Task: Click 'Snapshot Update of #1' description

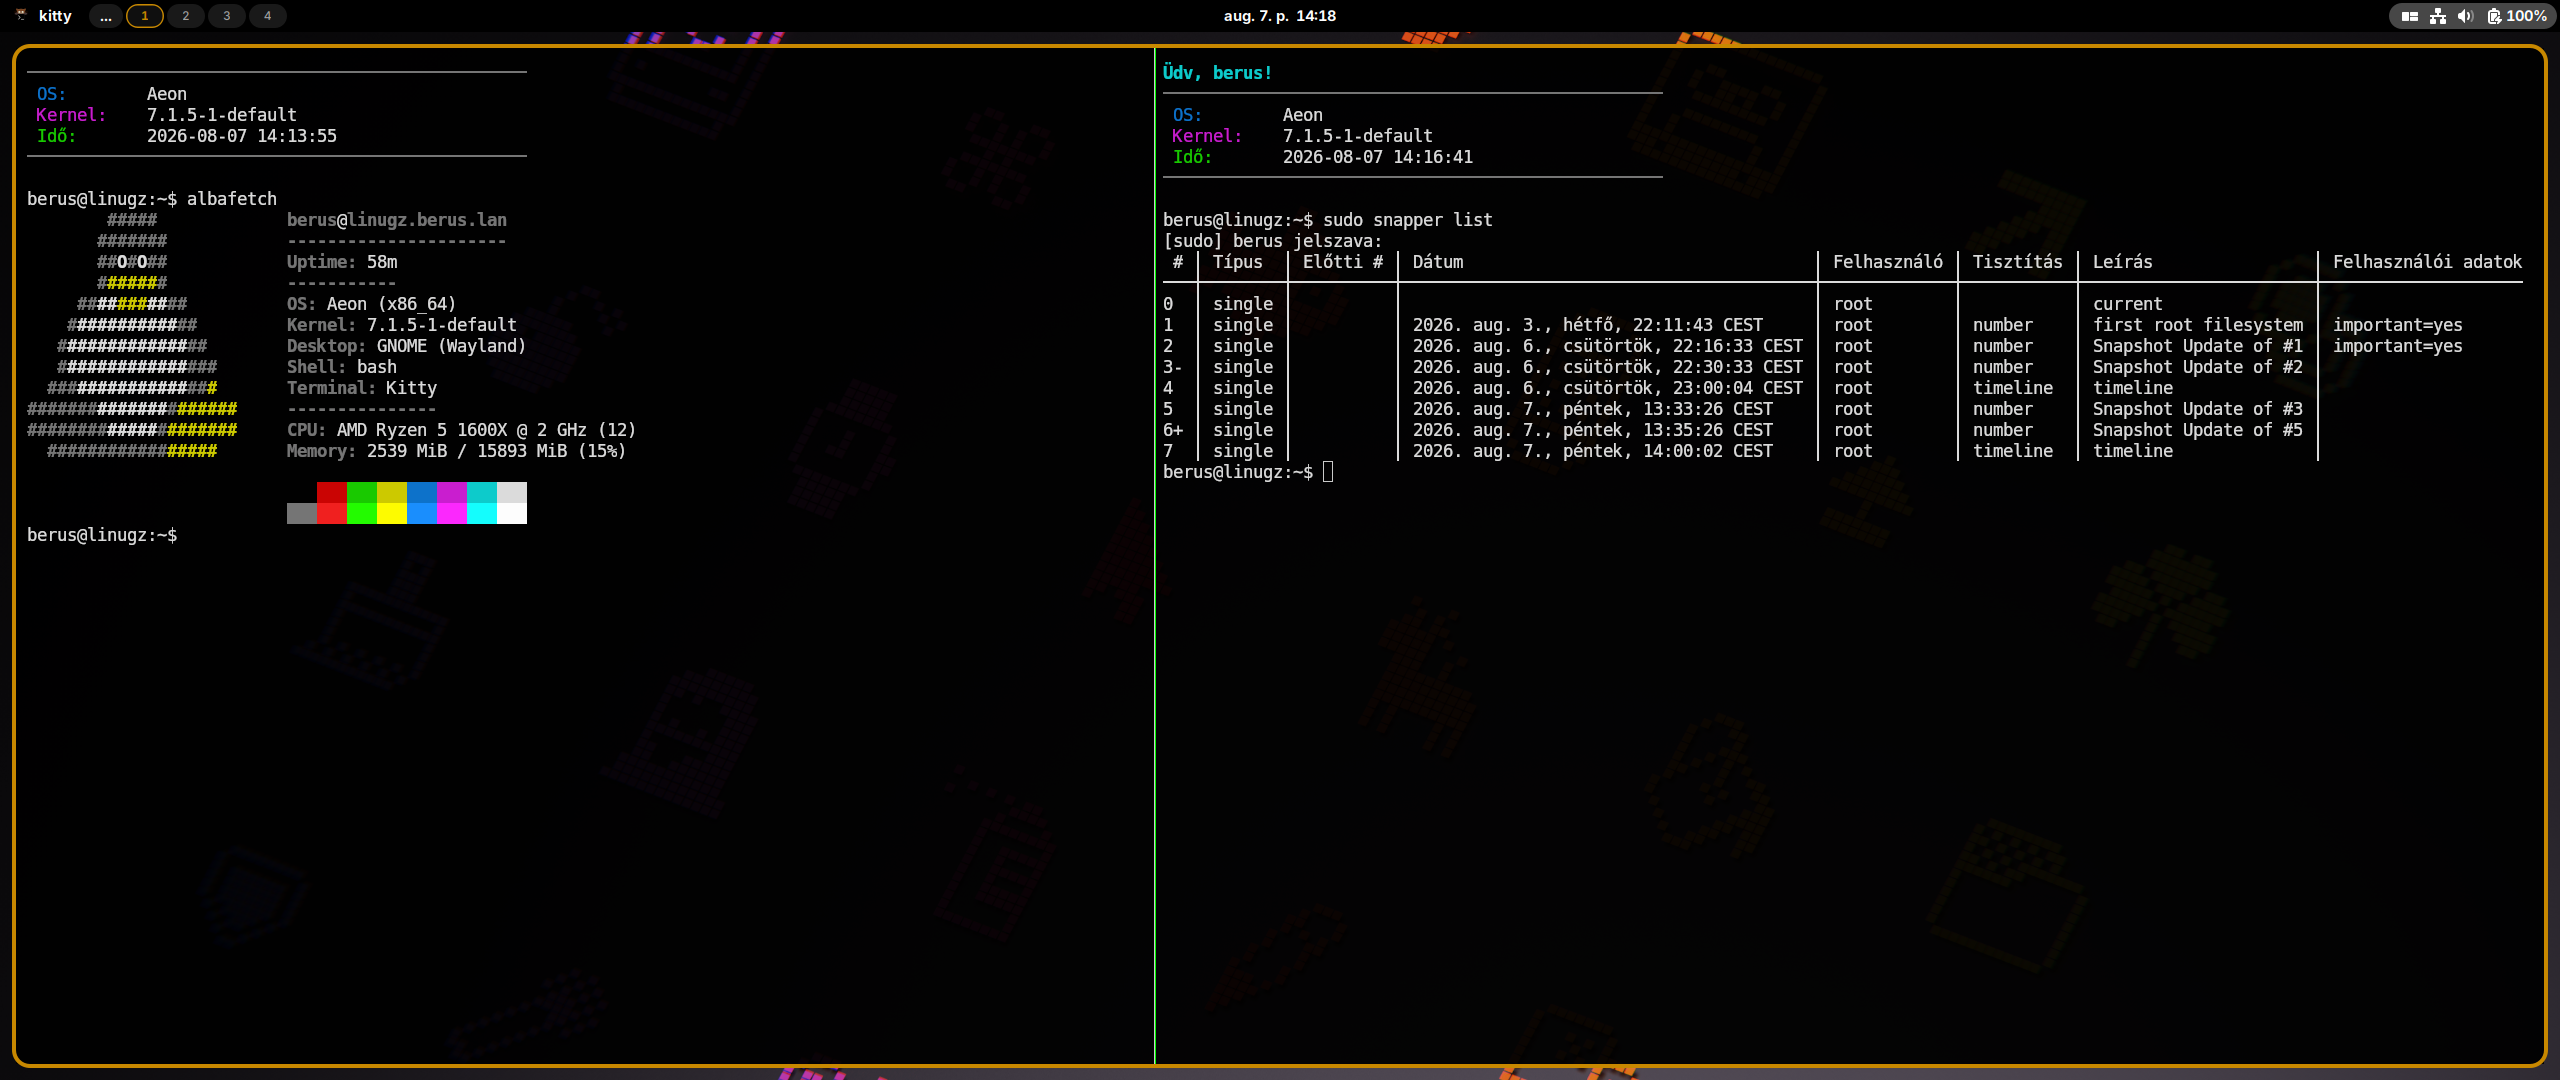Action: click(x=2198, y=346)
